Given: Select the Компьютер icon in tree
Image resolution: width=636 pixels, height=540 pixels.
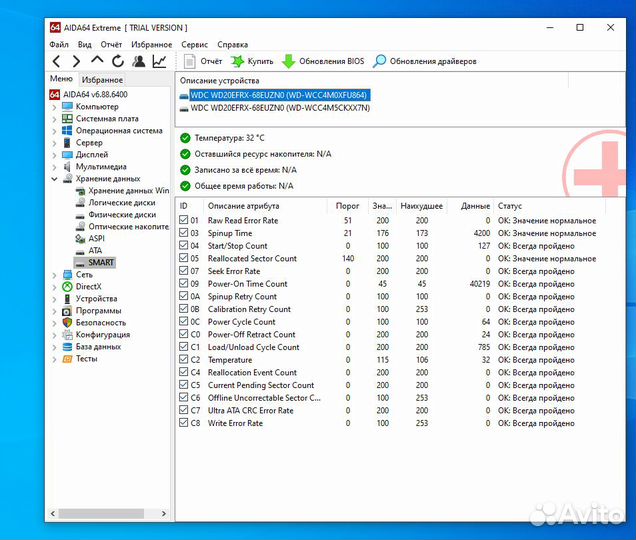Looking at the screenshot, I should [67, 107].
